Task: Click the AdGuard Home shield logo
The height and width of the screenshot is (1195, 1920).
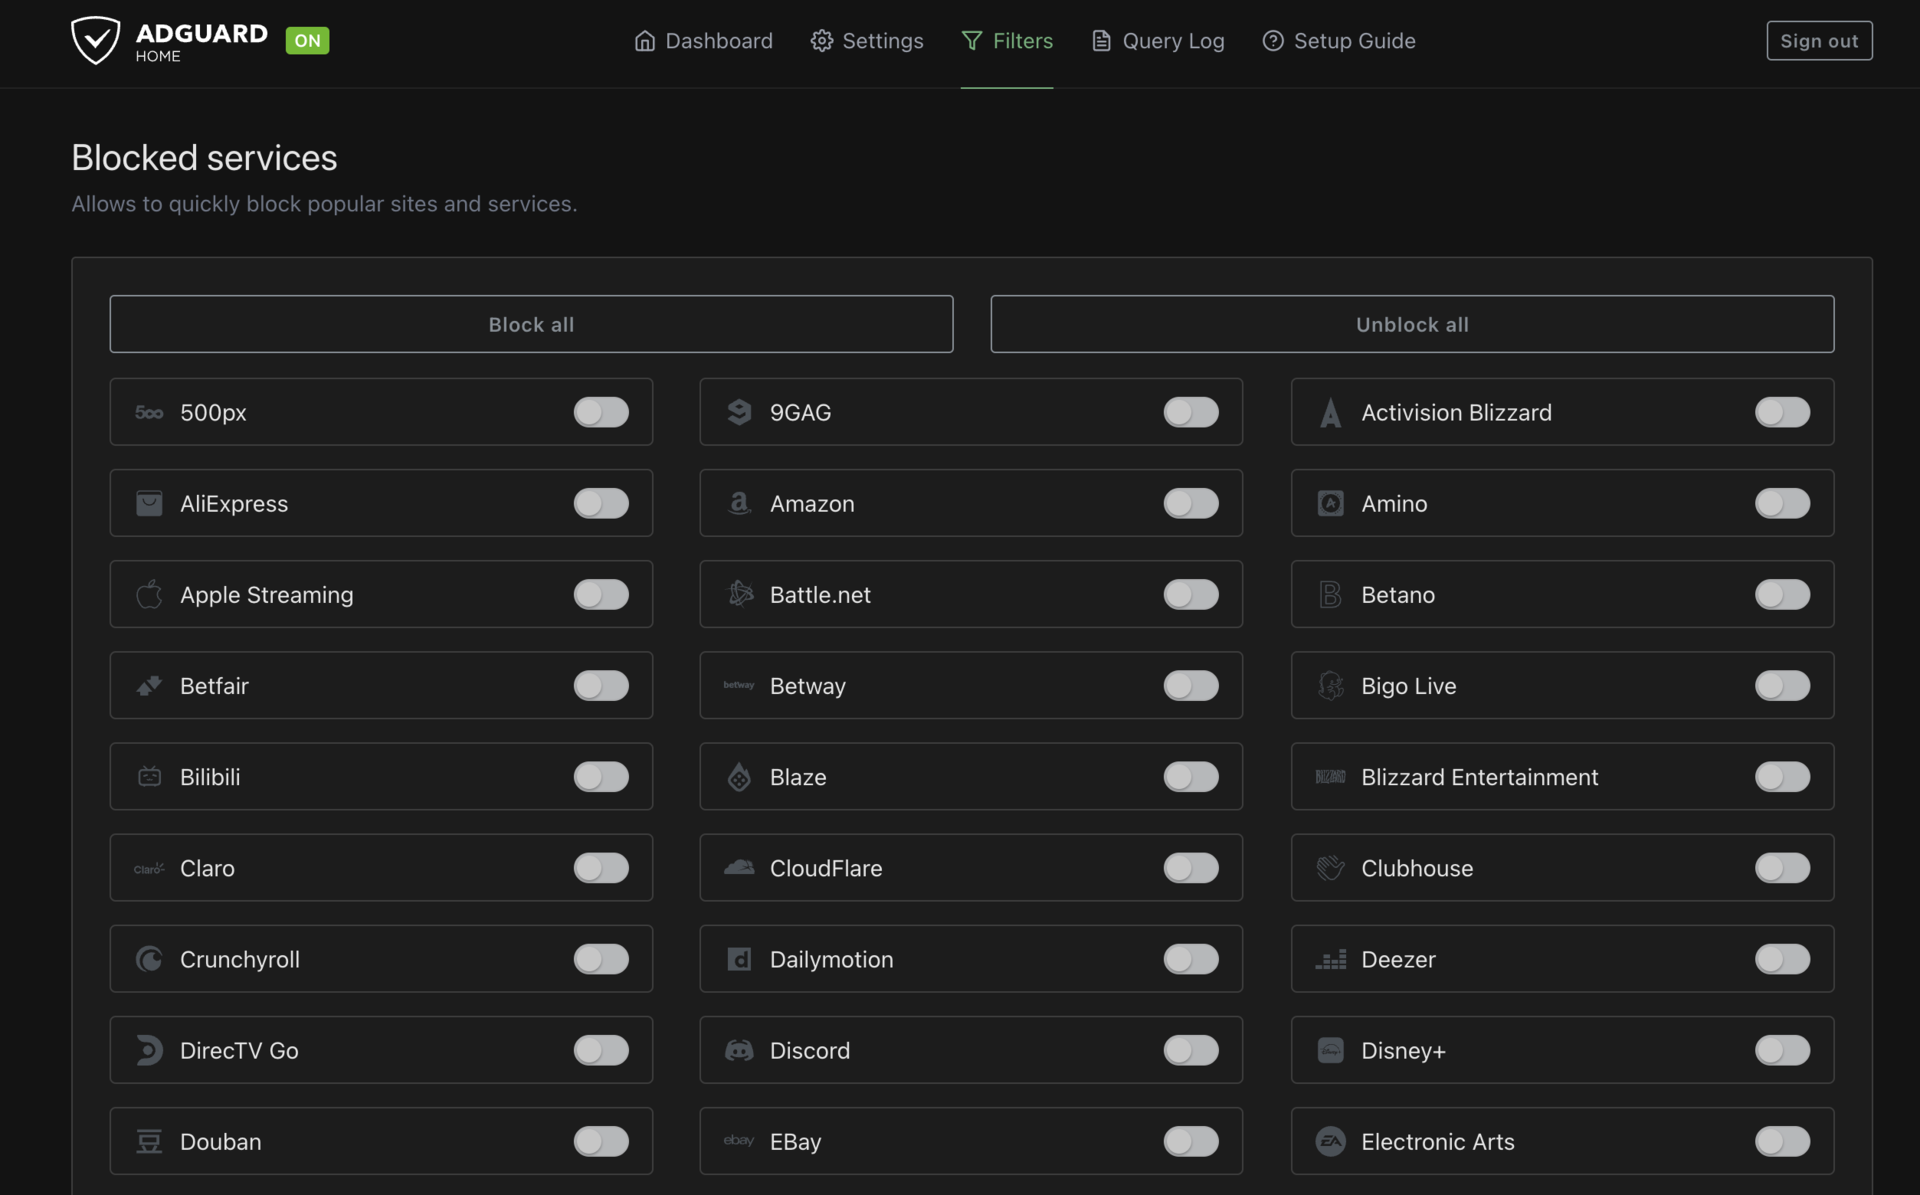Action: [x=96, y=40]
